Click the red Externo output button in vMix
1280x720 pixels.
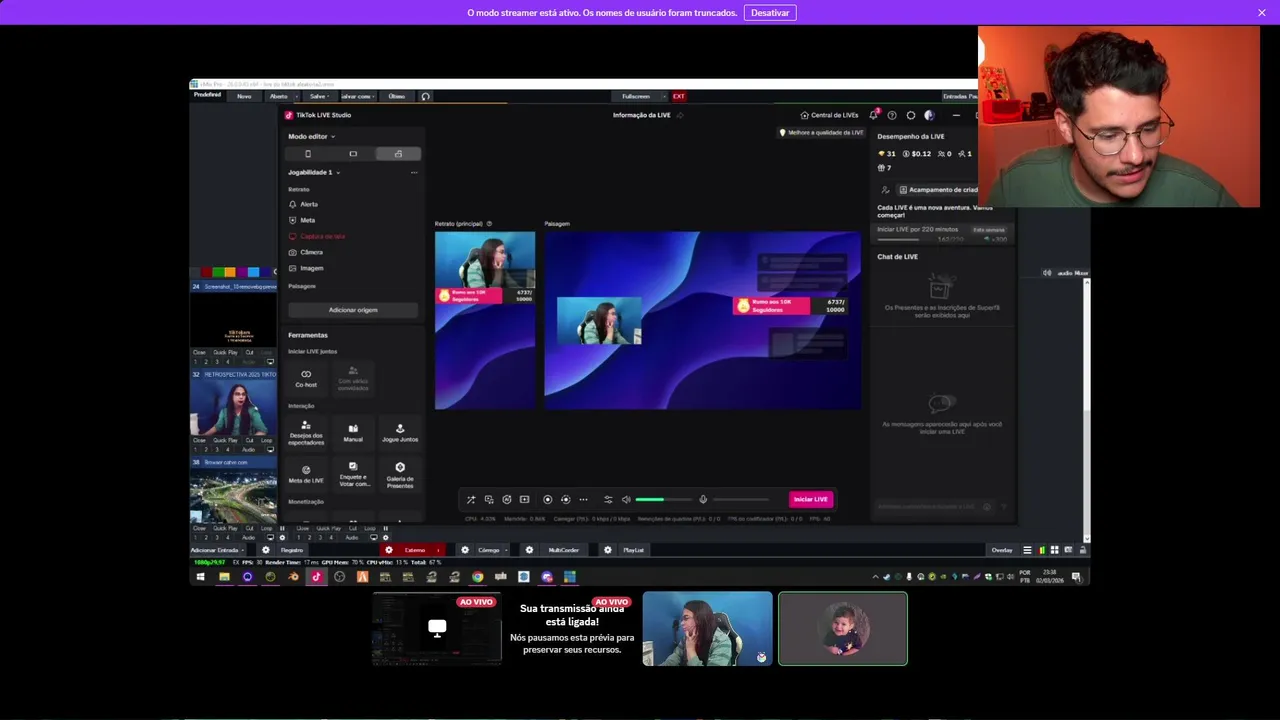pyautogui.click(x=414, y=550)
